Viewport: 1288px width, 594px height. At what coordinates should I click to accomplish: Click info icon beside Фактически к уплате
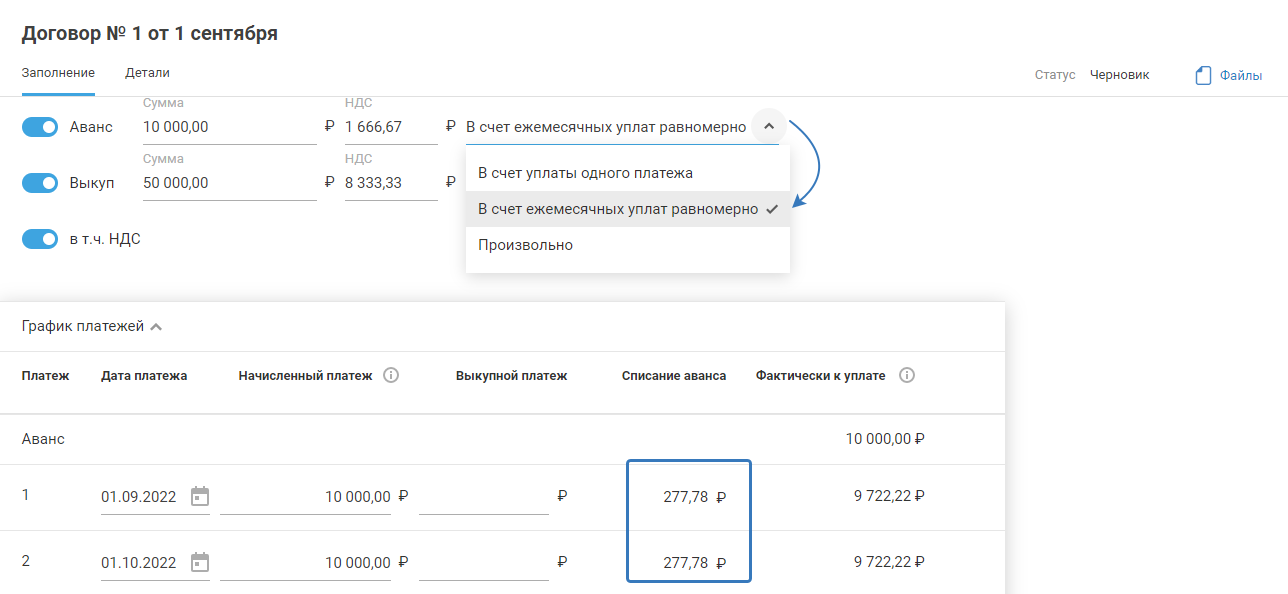point(907,376)
